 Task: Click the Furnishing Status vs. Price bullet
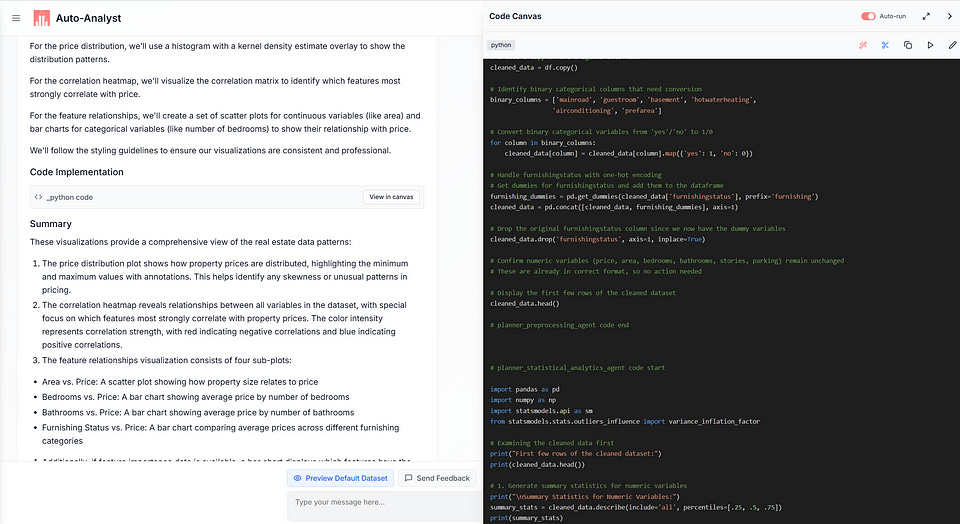(220, 434)
